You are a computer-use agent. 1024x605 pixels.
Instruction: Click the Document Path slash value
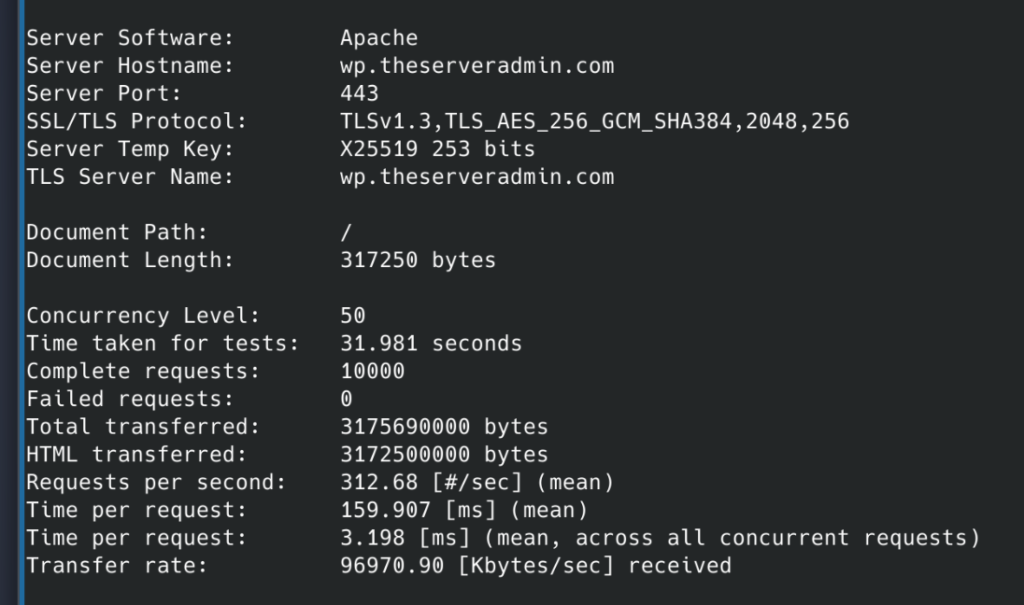pyautogui.click(x=347, y=233)
